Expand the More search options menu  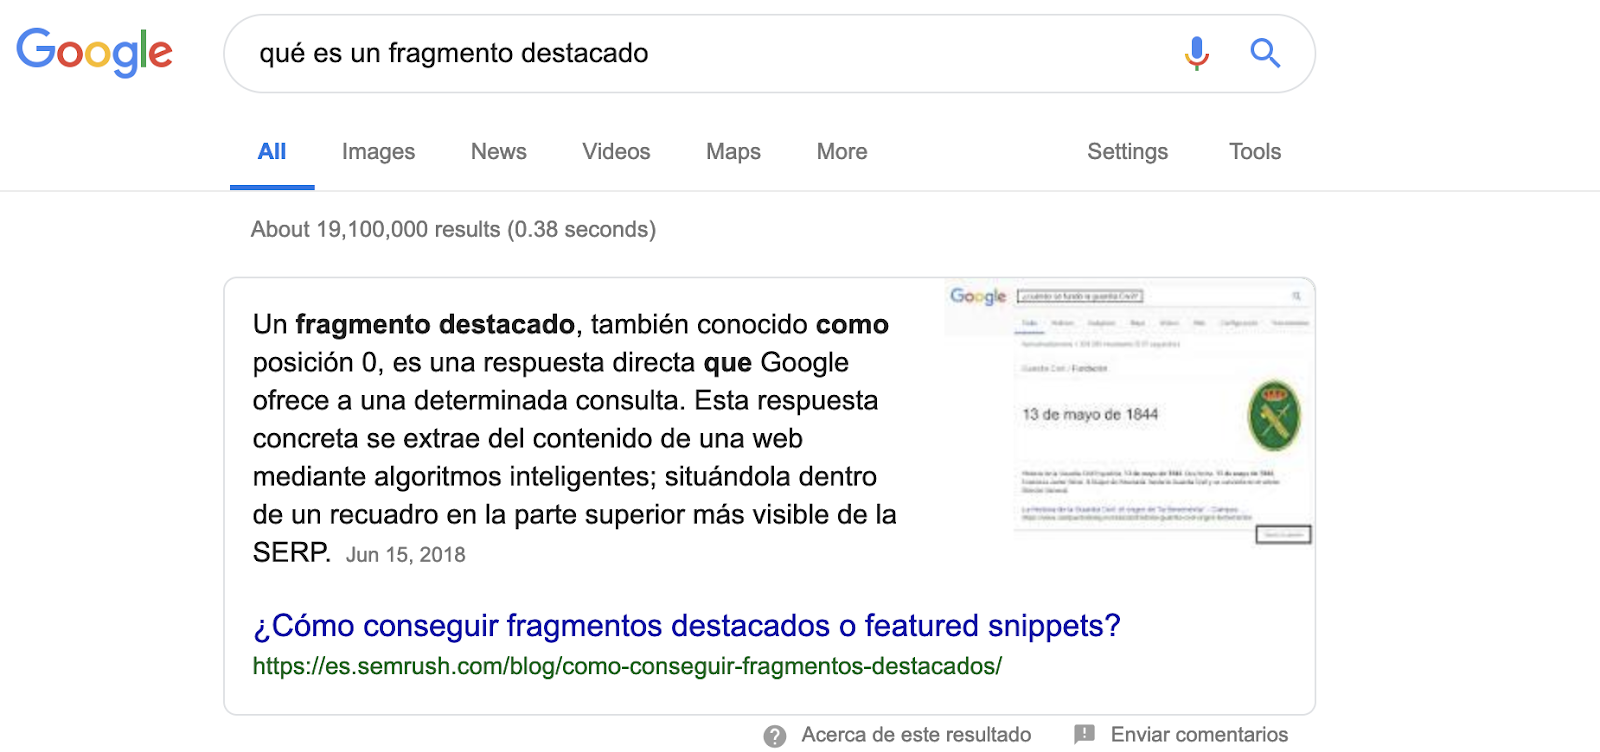(842, 152)
